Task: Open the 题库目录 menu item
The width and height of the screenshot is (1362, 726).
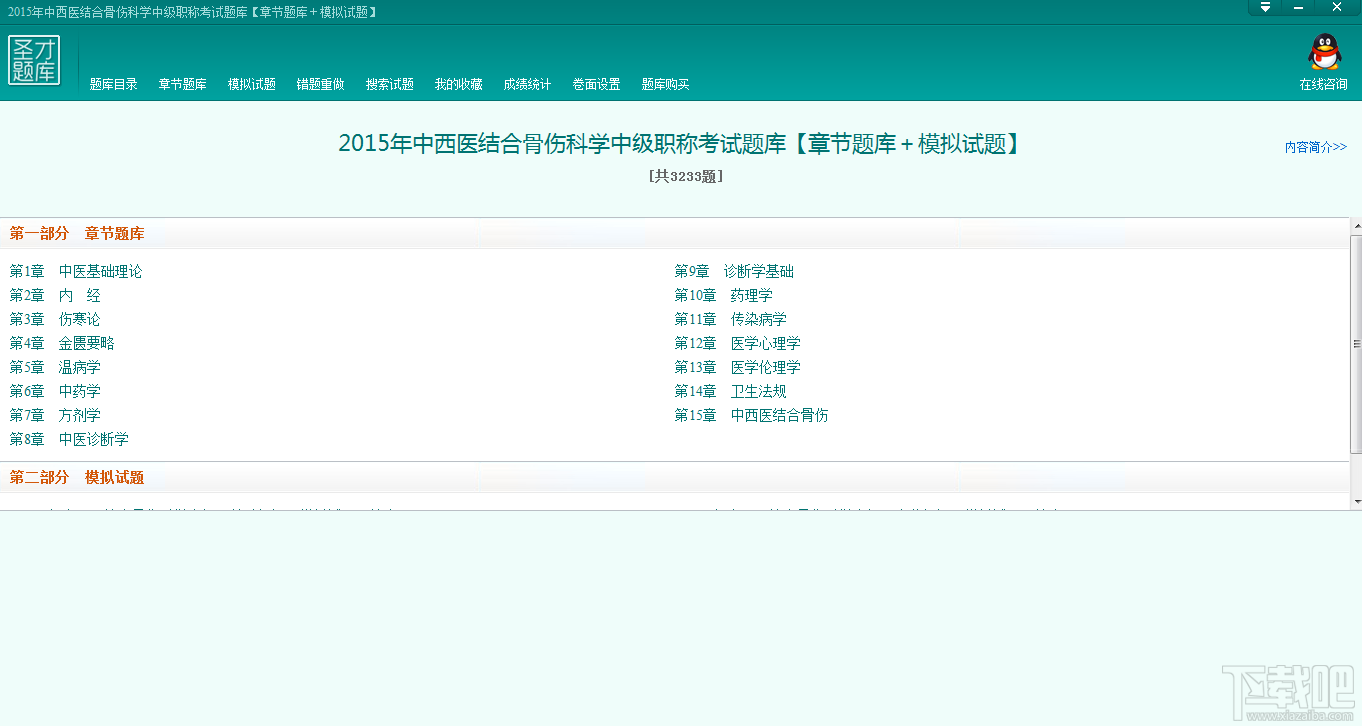Action: click(x=114, y=85)
